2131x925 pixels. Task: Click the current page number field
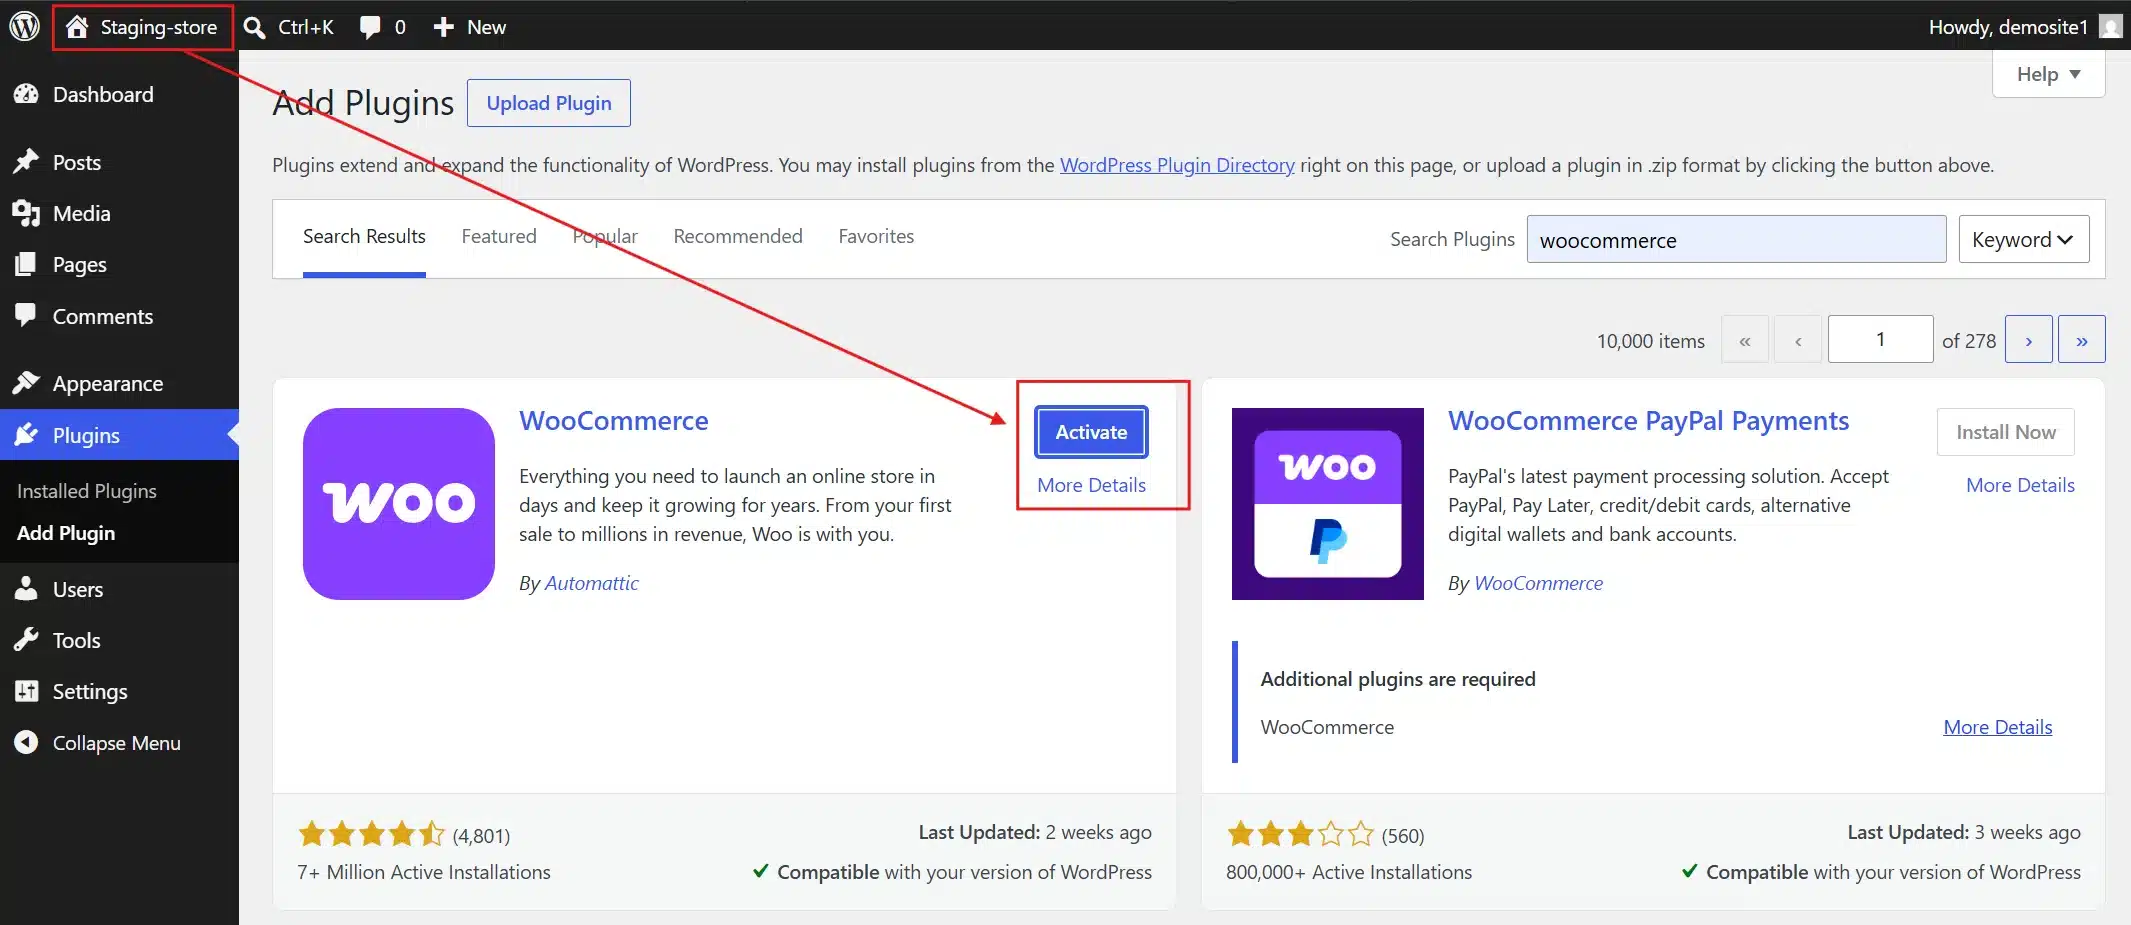coord(1880,340)
